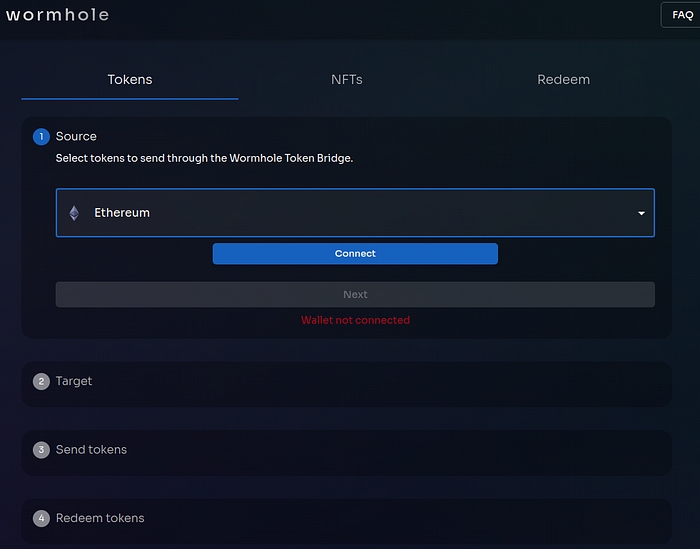Screen dimensions: 700x549
Task: Click the Wormhole Token Bridge description text
Action: click(x=204, y=158)
